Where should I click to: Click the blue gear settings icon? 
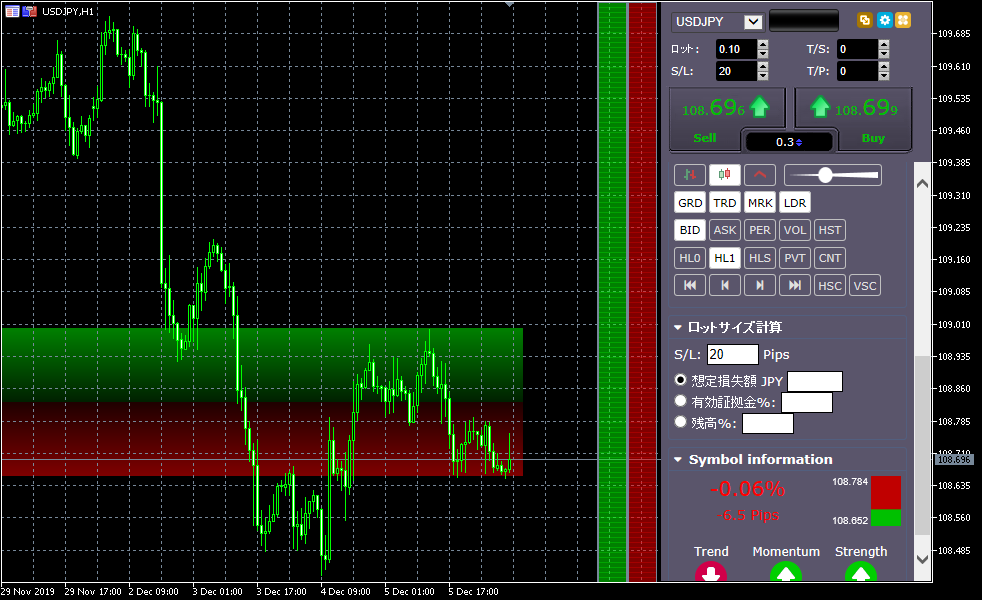click(884, 20)
